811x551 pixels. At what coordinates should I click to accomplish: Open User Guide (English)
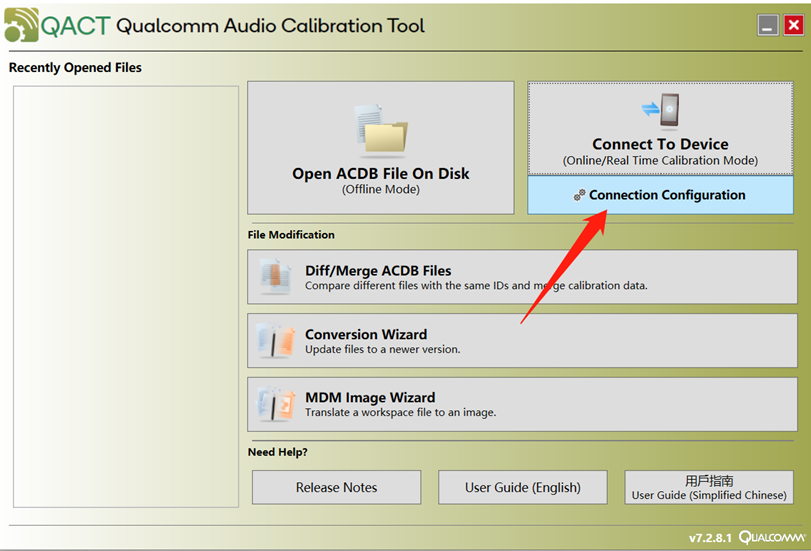[x=523, y=487]
